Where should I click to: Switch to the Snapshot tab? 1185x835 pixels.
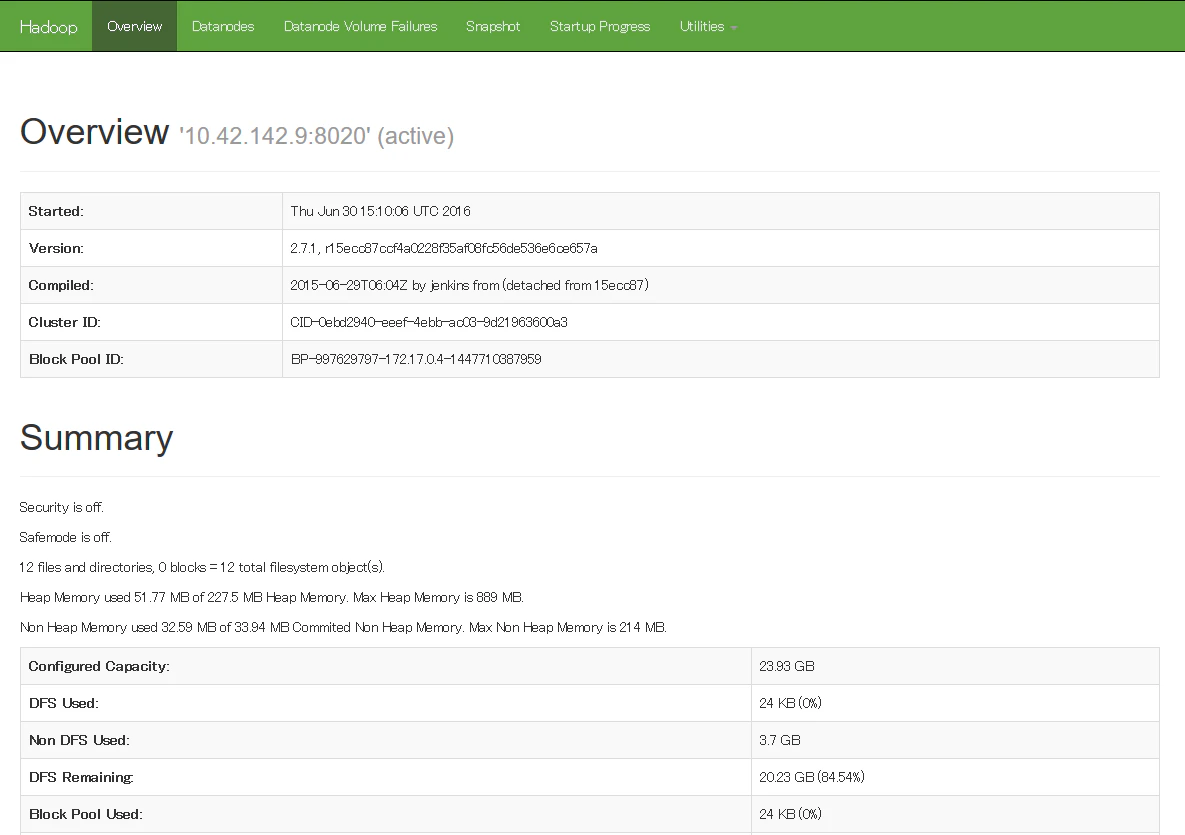[493, 26]
